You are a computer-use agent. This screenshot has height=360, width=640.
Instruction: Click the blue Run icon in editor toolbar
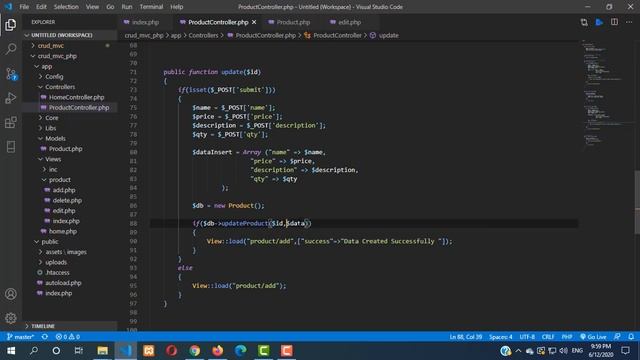pyautogui.click(x=599, y=22)
